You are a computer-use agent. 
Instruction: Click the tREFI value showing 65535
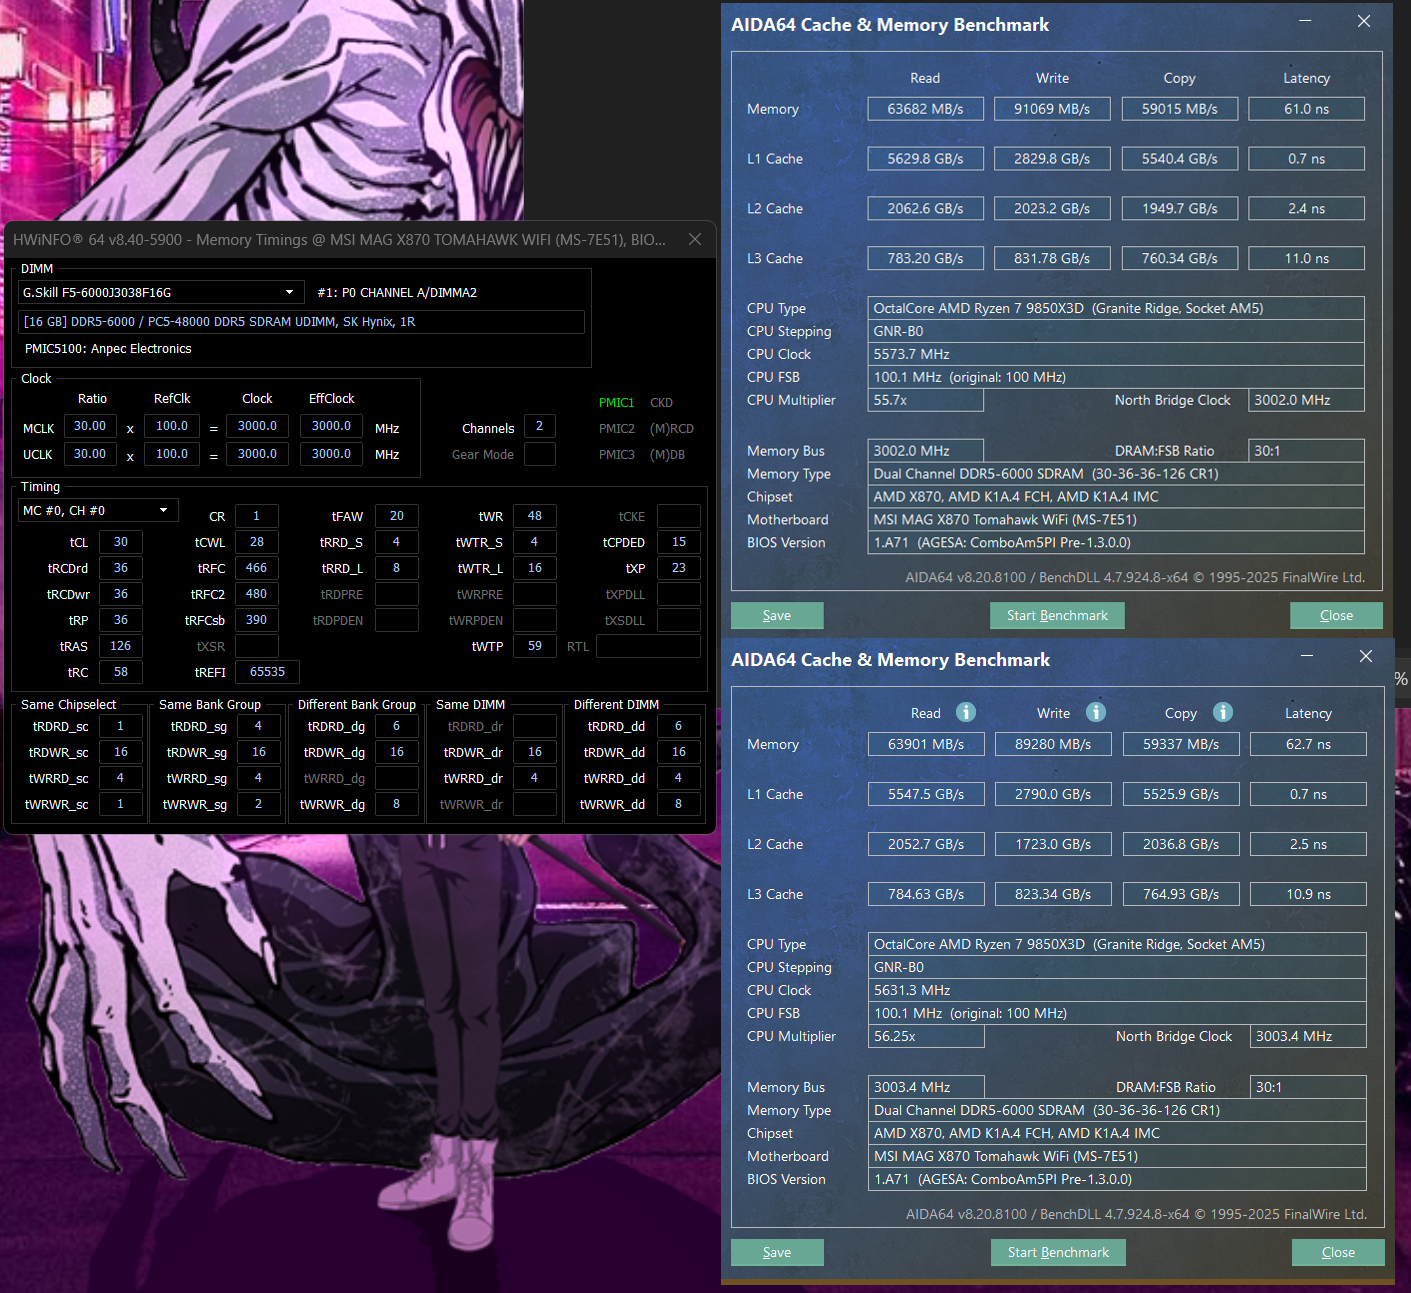(x=266, y=671)
